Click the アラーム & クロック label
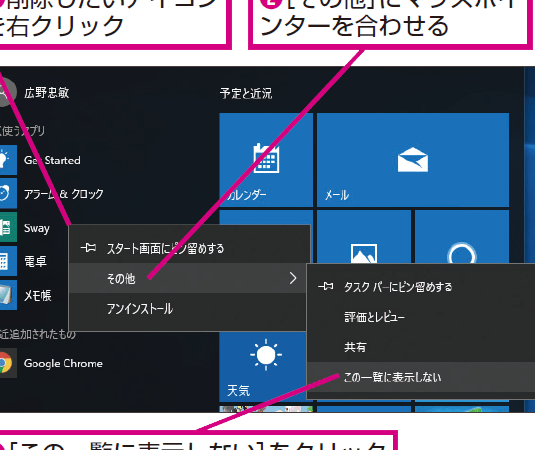Image resolution: width=535 pixels, height=450 pixels. click(63, 194)
